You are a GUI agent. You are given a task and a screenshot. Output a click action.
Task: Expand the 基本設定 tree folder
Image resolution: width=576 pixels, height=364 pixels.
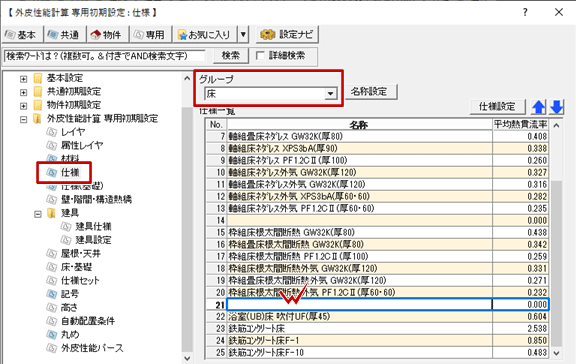point(24,79)
